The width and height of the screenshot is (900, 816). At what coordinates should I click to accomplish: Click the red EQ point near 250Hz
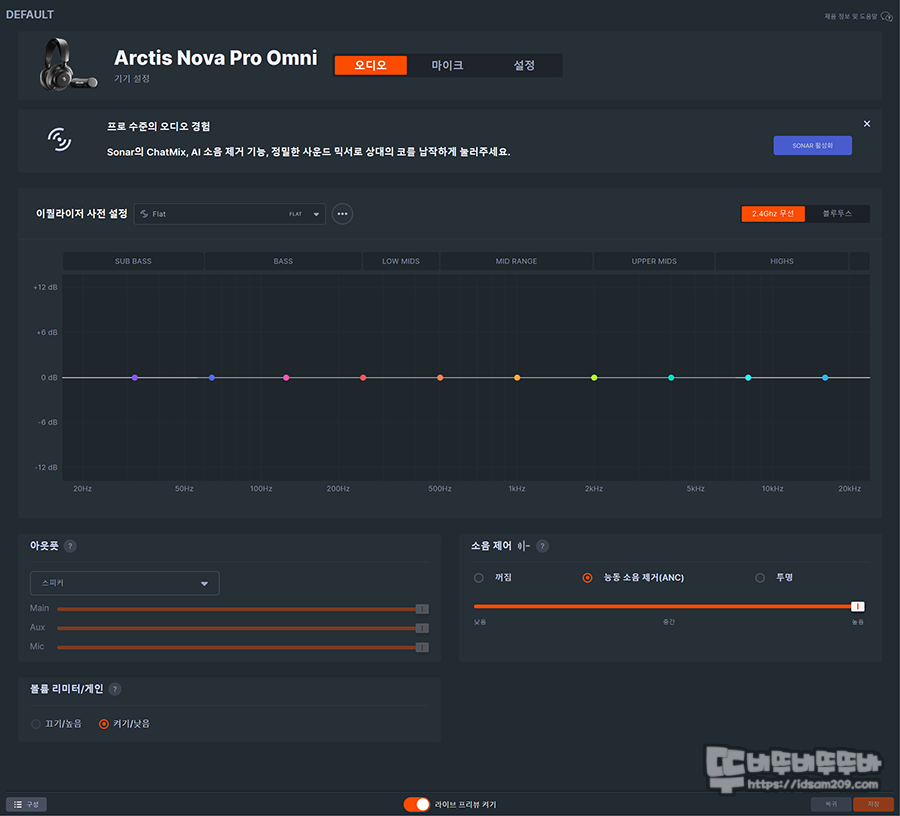tap(363, 378)
